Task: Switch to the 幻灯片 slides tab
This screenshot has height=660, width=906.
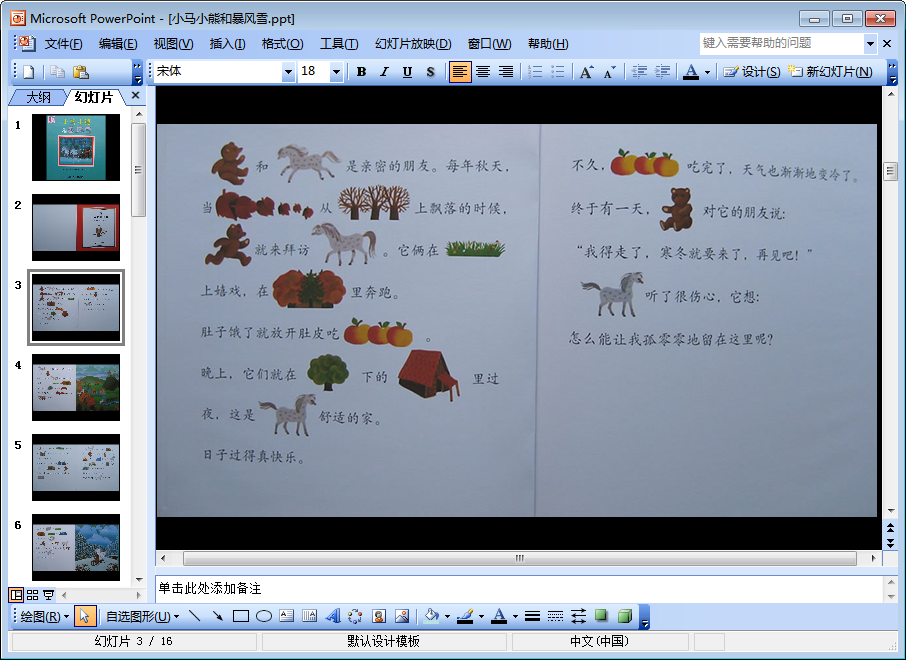Action: [93, 98]
